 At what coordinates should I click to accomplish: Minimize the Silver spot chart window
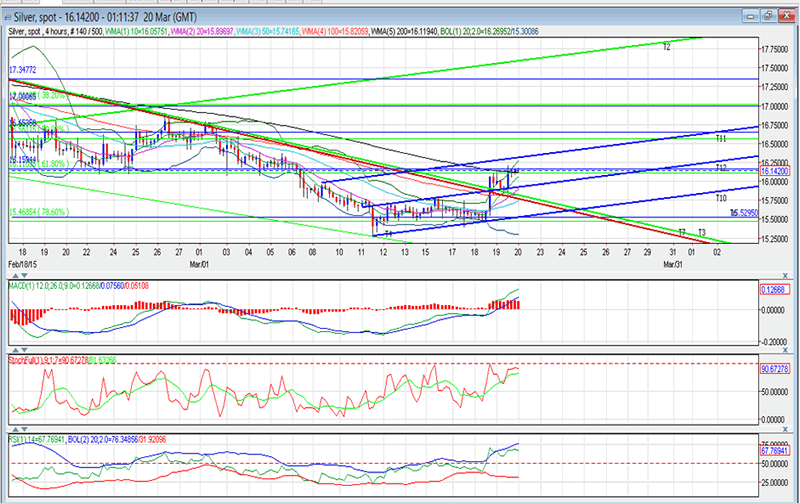753,14
